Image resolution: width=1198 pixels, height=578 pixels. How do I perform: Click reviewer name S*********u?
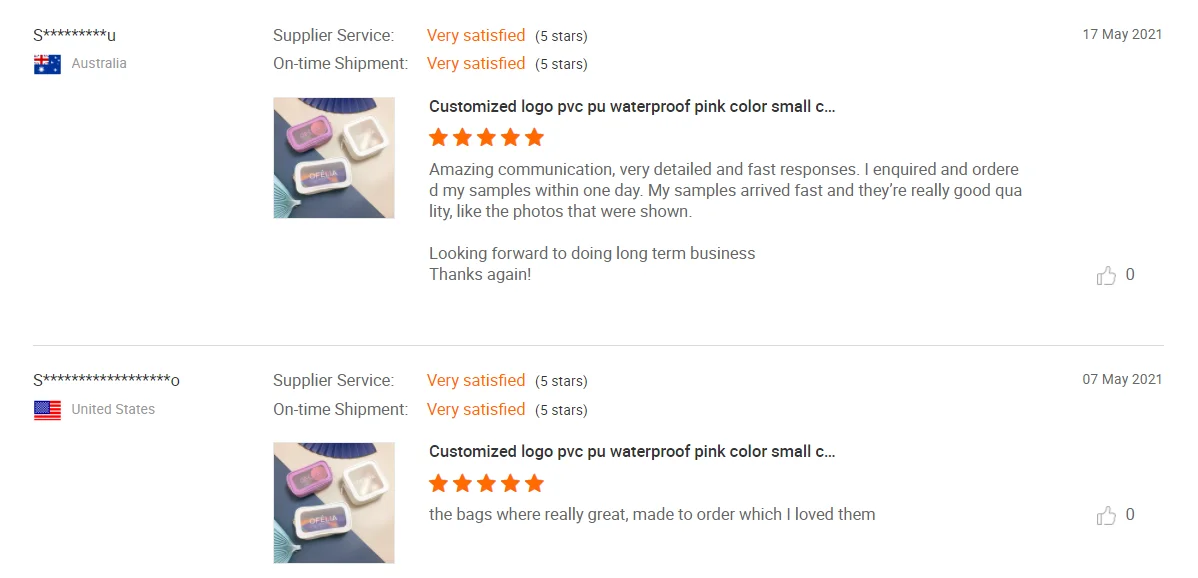[x=75, y=36]
